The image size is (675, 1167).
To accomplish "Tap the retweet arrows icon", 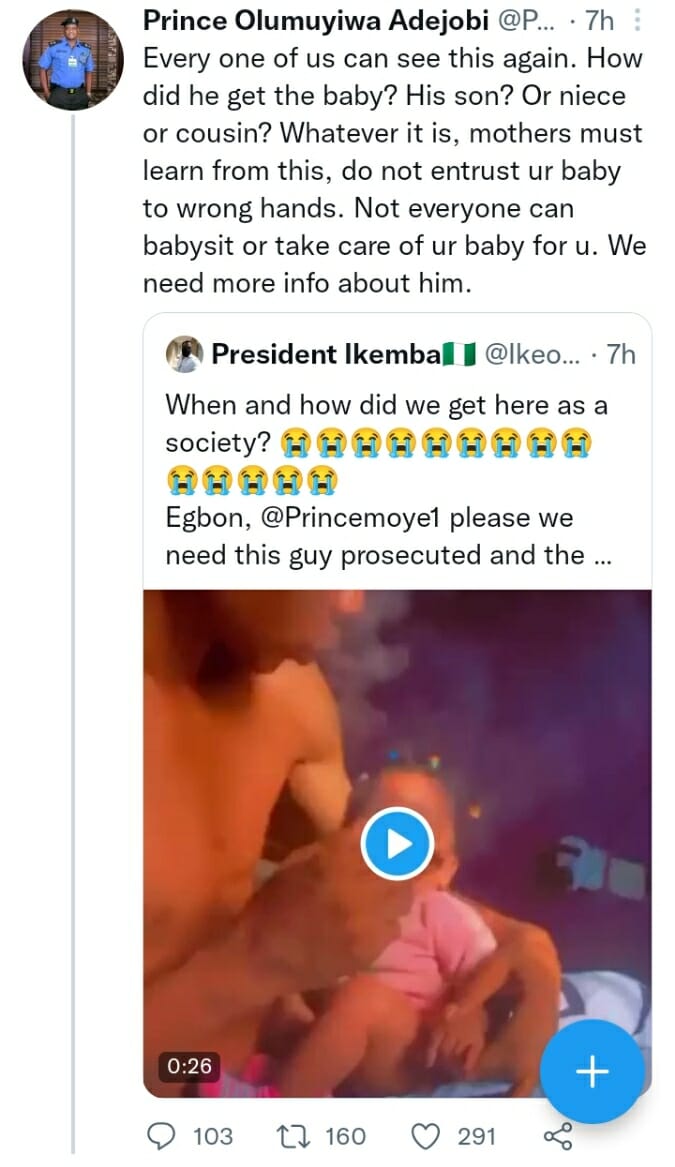I will click(x=291, y=1136).
